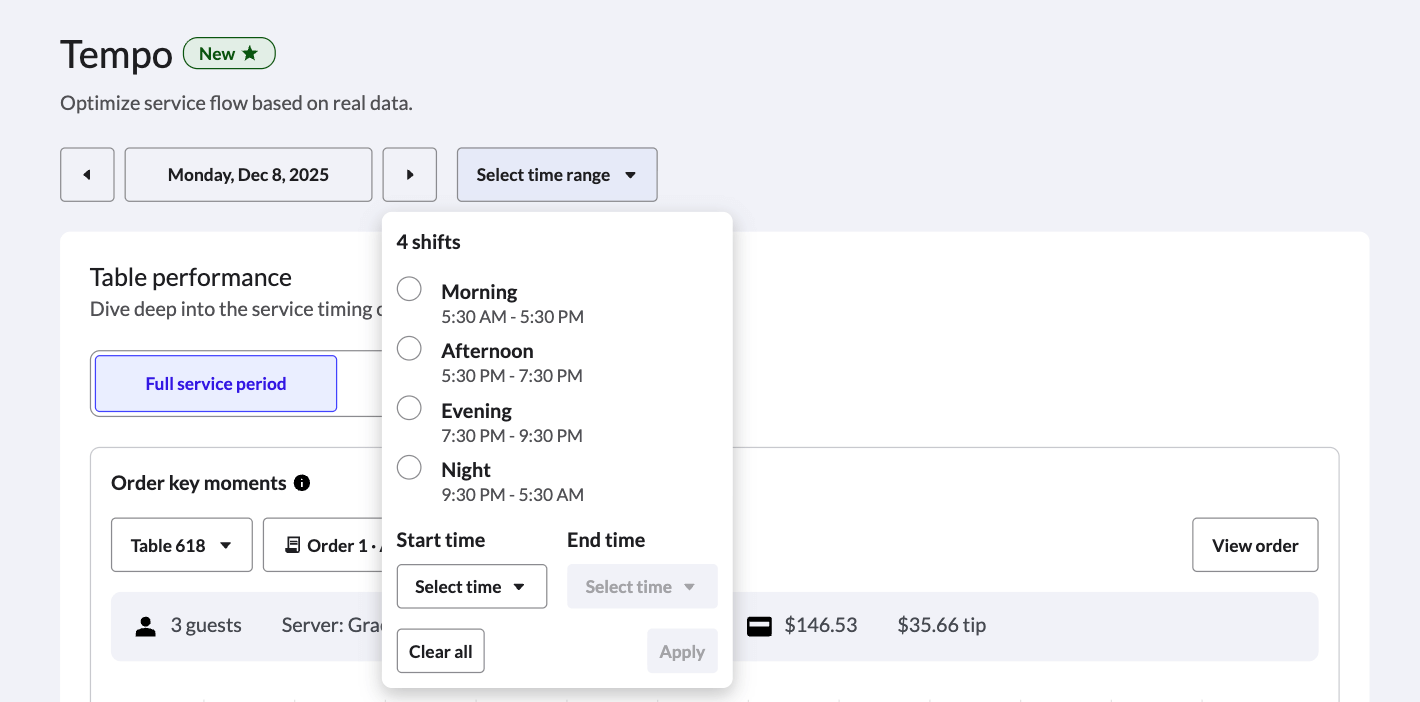Click the Order key moments info icon
The height and width of the screenshot is (702, 1420).
click(302, 483)
